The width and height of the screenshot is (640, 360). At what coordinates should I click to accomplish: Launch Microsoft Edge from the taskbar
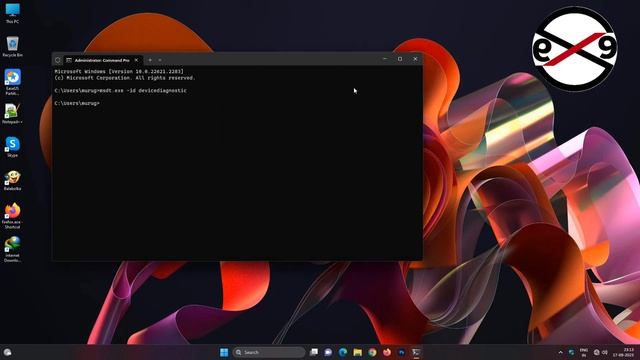pyautogui.click(x=343, y=352)
